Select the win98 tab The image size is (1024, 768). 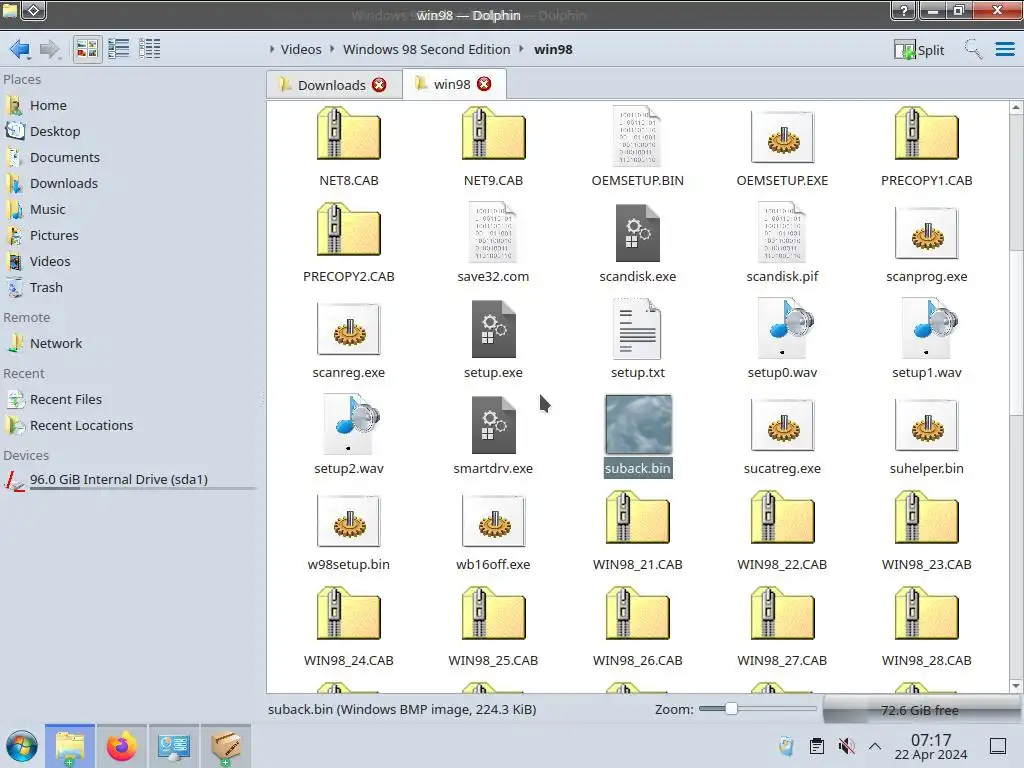point(452,84)
